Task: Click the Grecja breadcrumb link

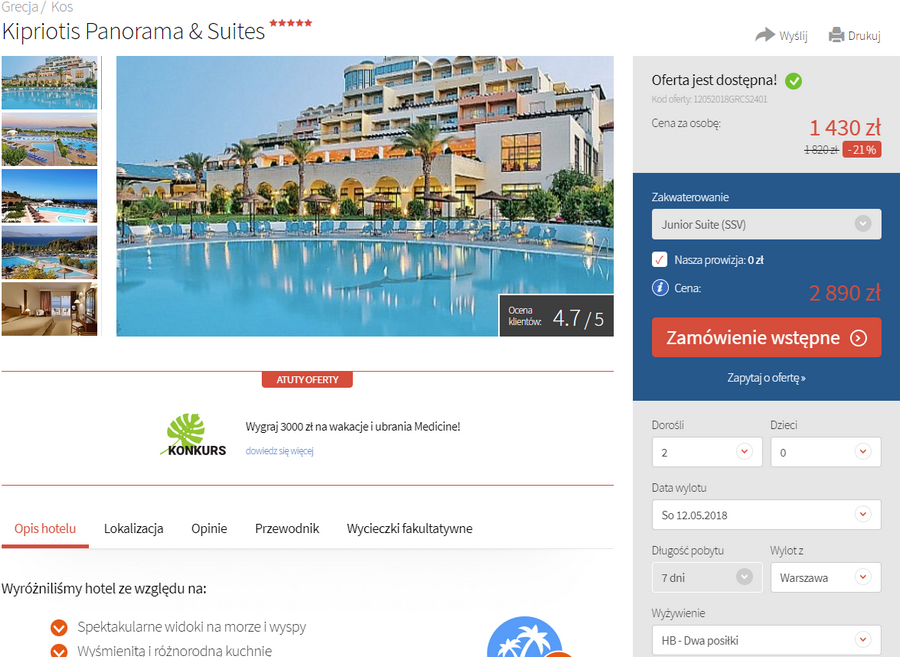Action: tap(20, 7)
